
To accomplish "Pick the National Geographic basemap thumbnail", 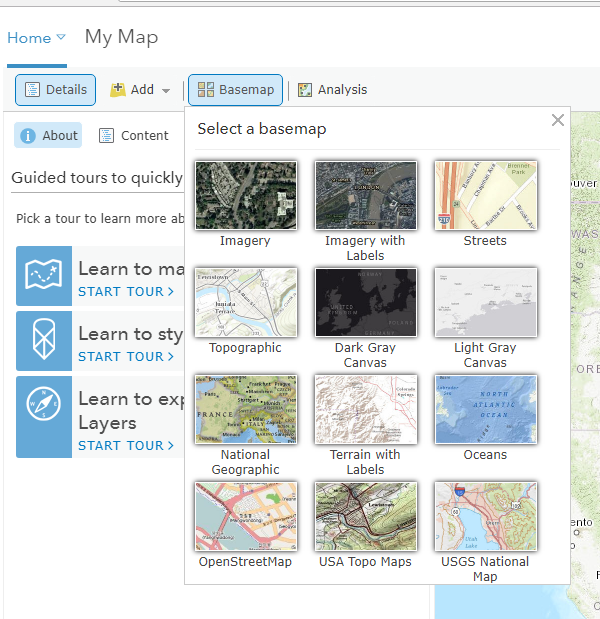I will coord(246,409).
